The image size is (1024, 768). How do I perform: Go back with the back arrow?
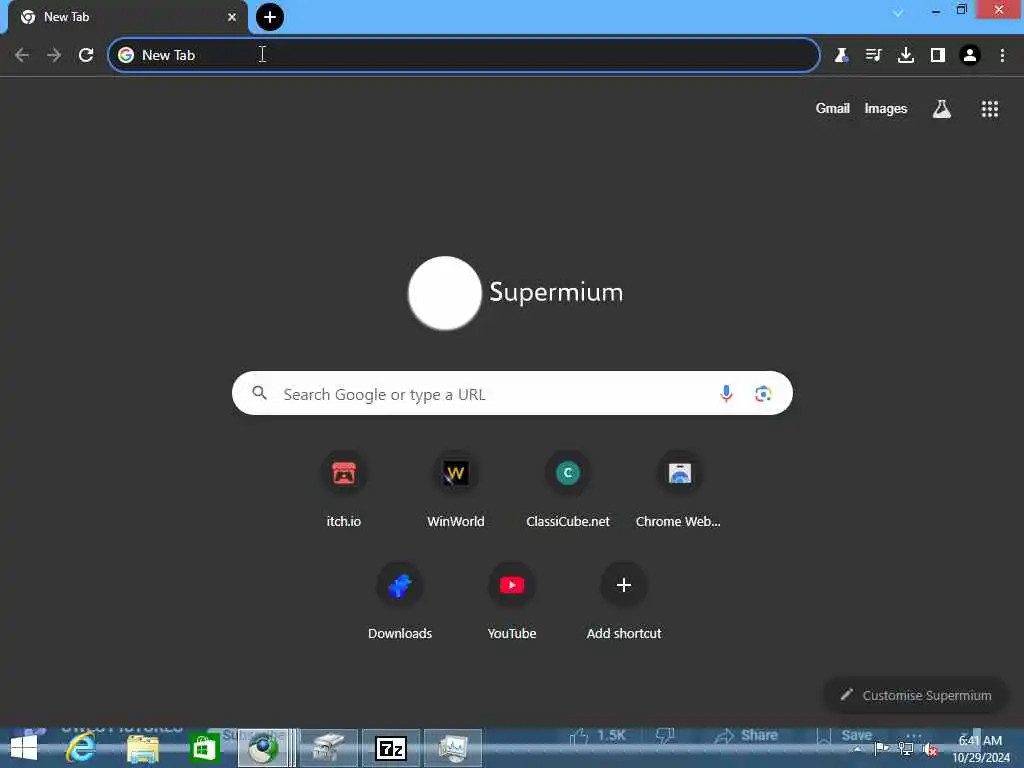coord(22,55)
